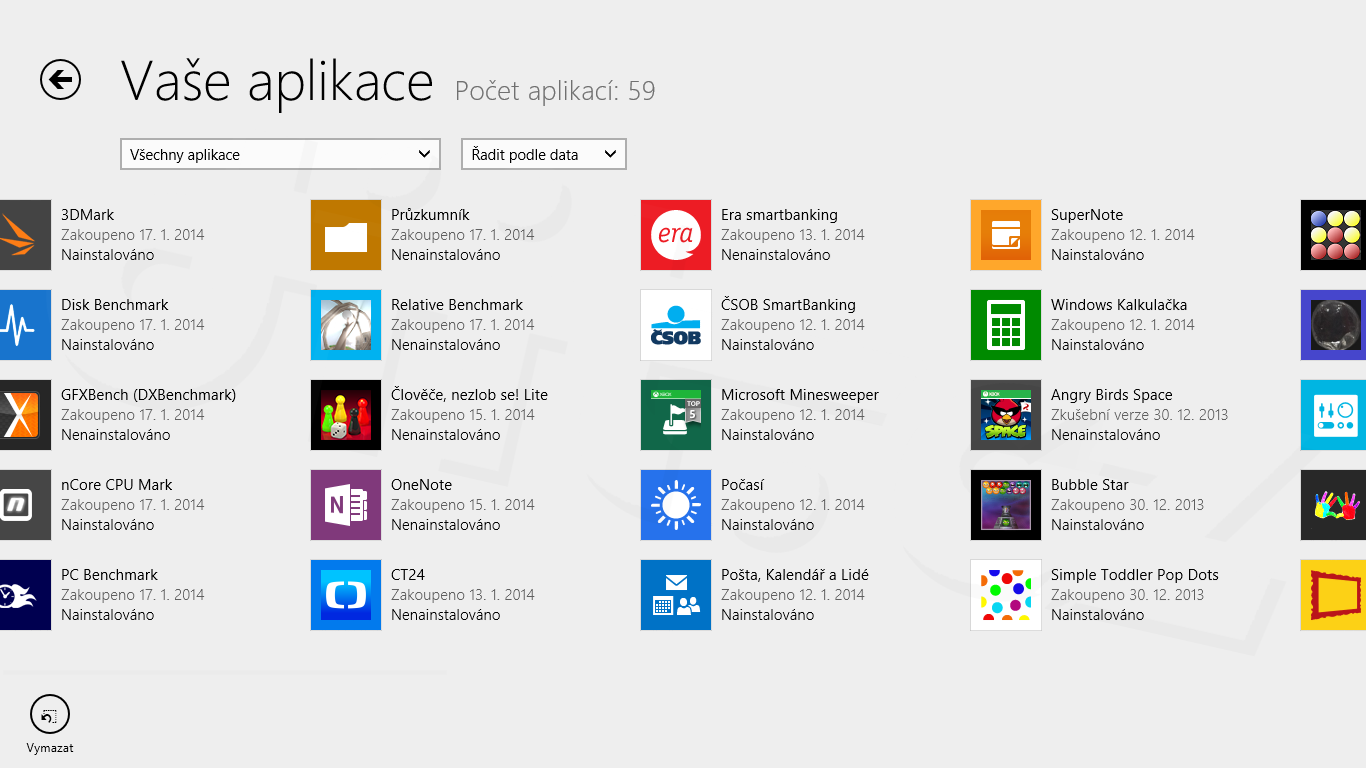The height and width of the screenshot is (768, 1366).
Task: Select the Windows Kalkulačka calculator icon
Action: click(1006, 325)
